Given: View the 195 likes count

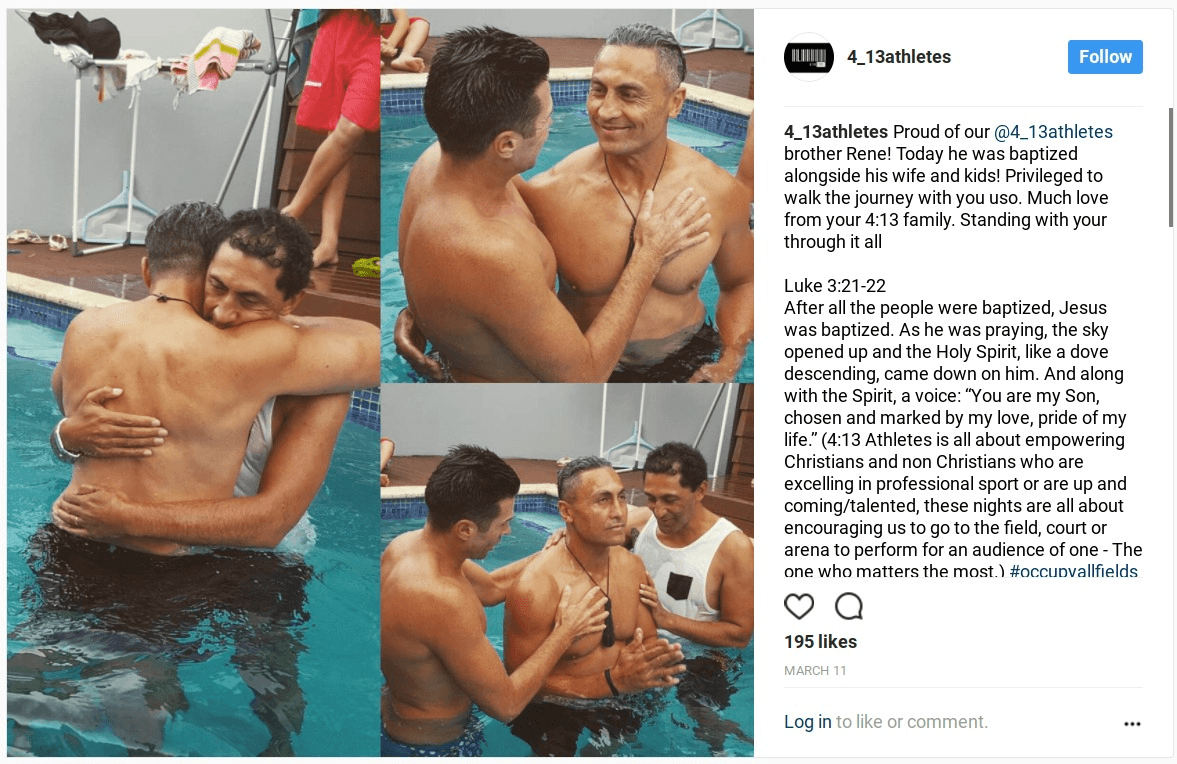Looking at the screenshot, I should pos(820,642).
